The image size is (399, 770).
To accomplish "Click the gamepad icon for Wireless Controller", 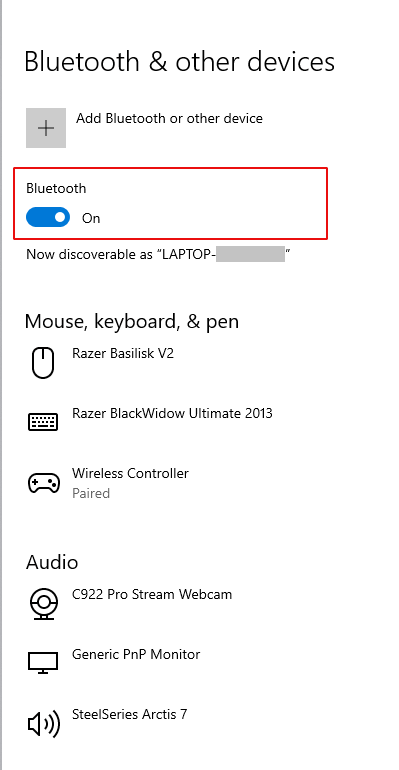I will pyautogui.click(x=43, y=483).
